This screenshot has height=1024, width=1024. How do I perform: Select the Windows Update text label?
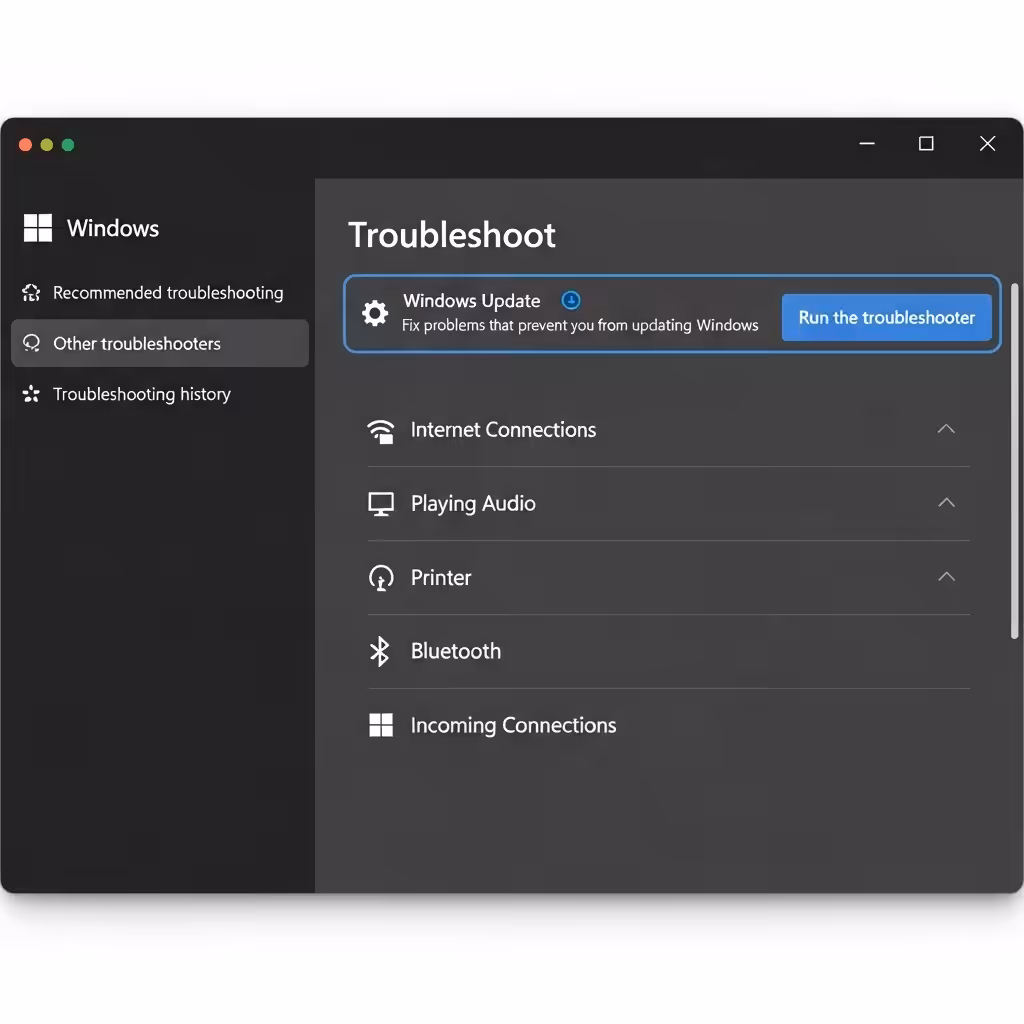pos(472,301)
